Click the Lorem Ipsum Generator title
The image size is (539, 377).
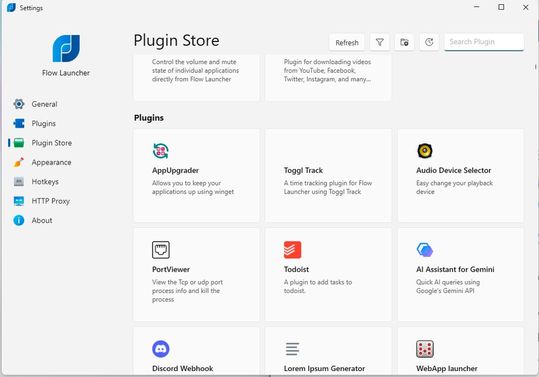click(324, 368)
